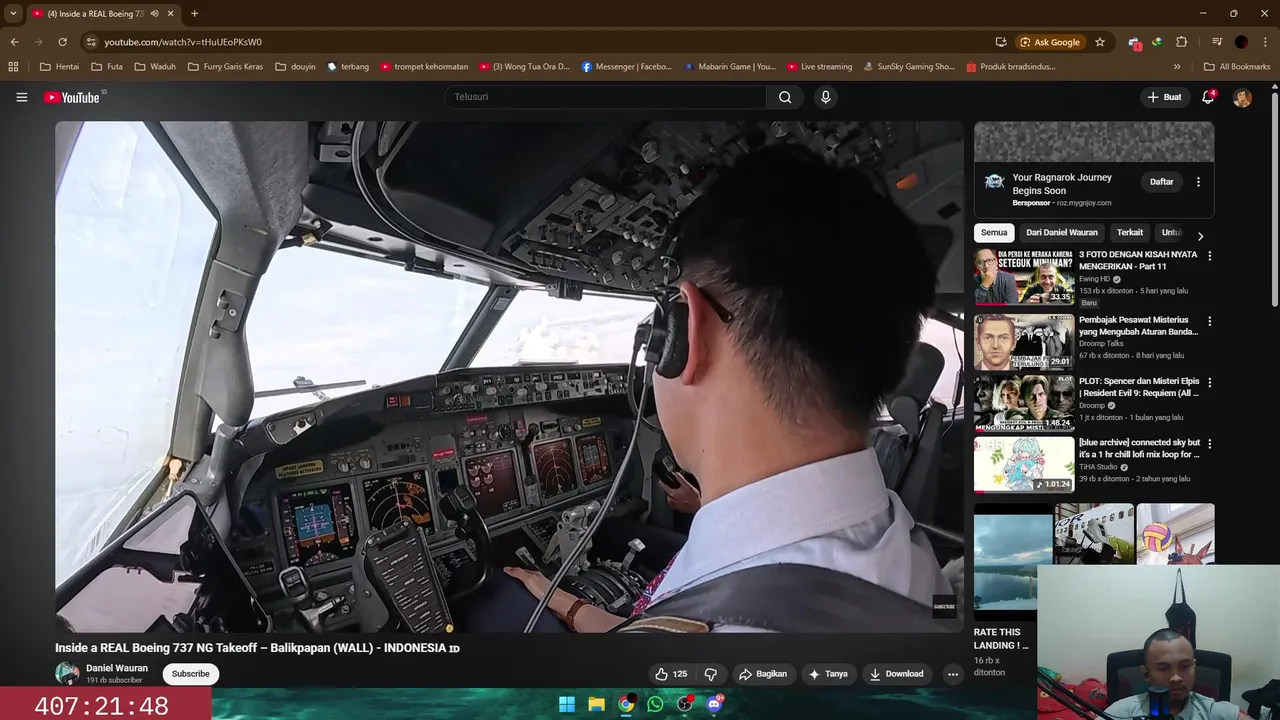The height and width of the screenshot is (720, 1280).
Task: Open Windows Start menu on taskbar
Action: (567, 704)
